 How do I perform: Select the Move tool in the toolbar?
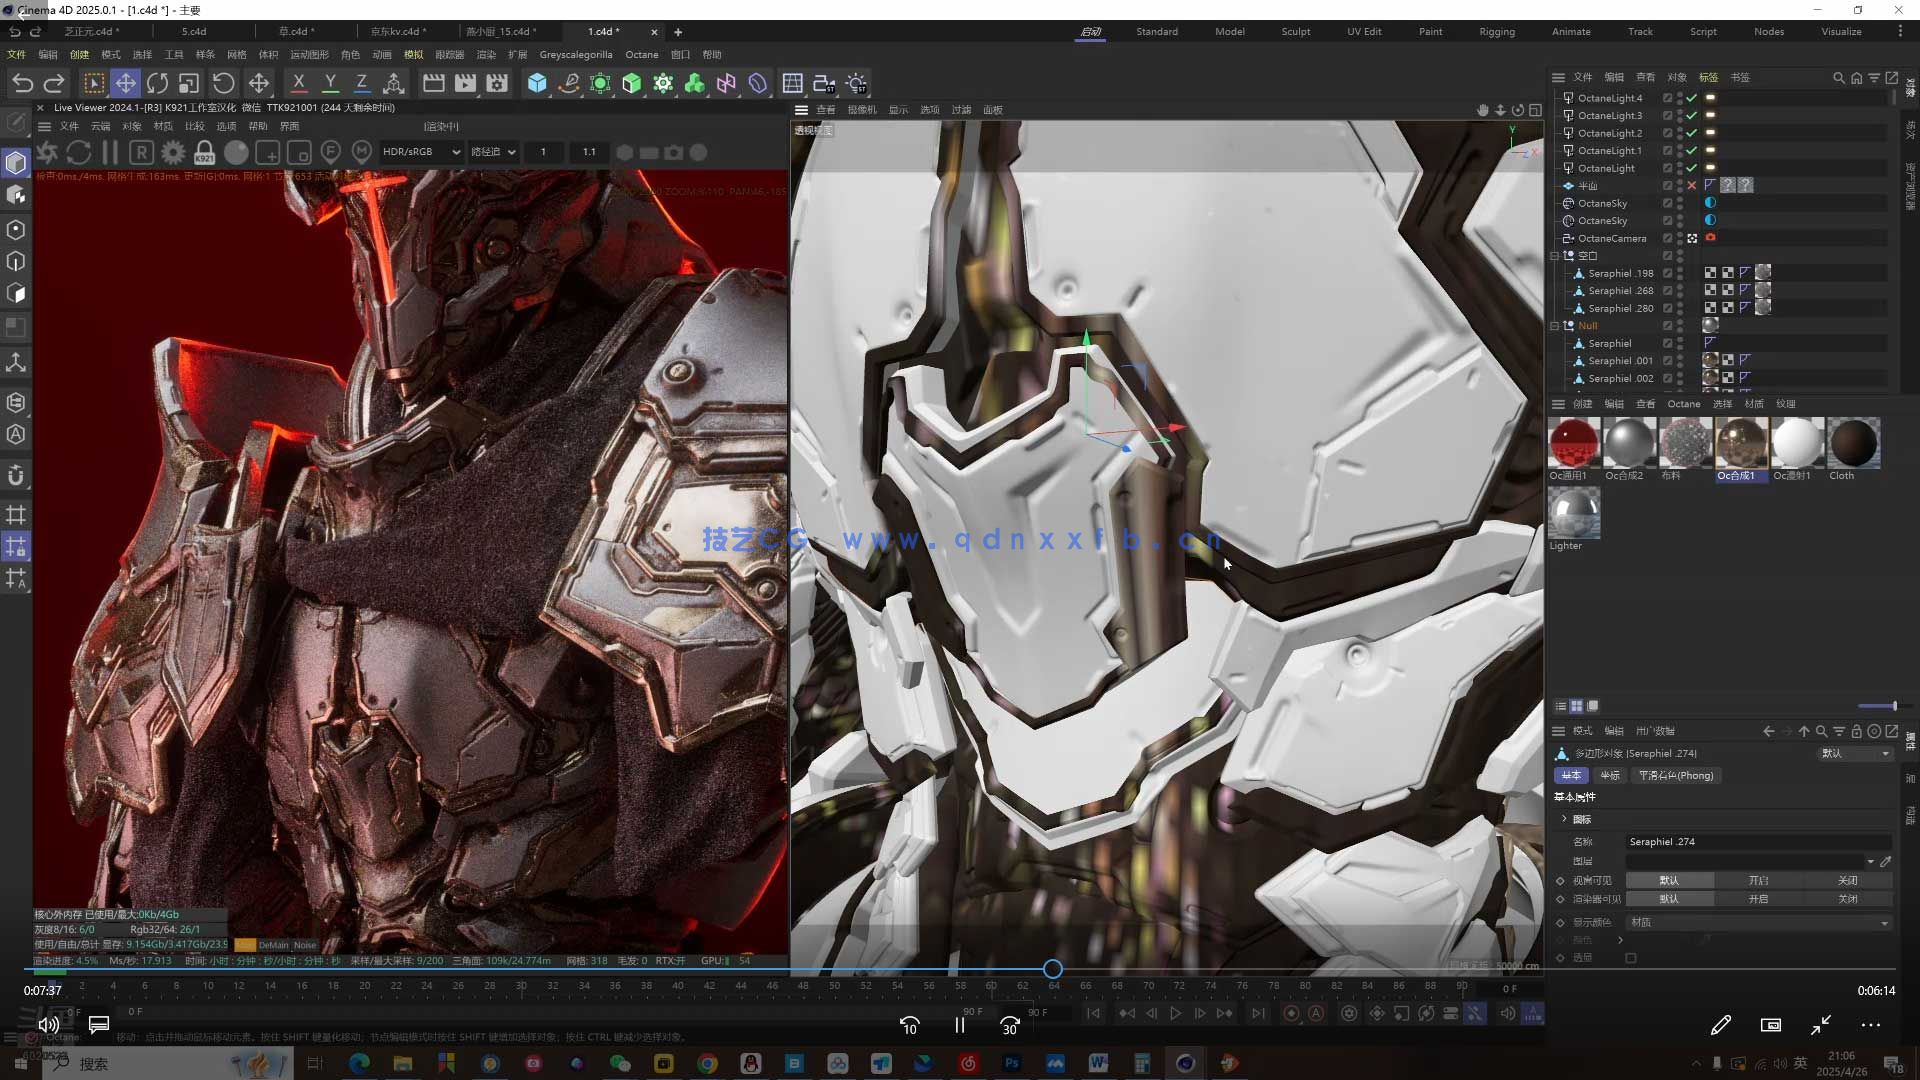[x=125, y=83]
